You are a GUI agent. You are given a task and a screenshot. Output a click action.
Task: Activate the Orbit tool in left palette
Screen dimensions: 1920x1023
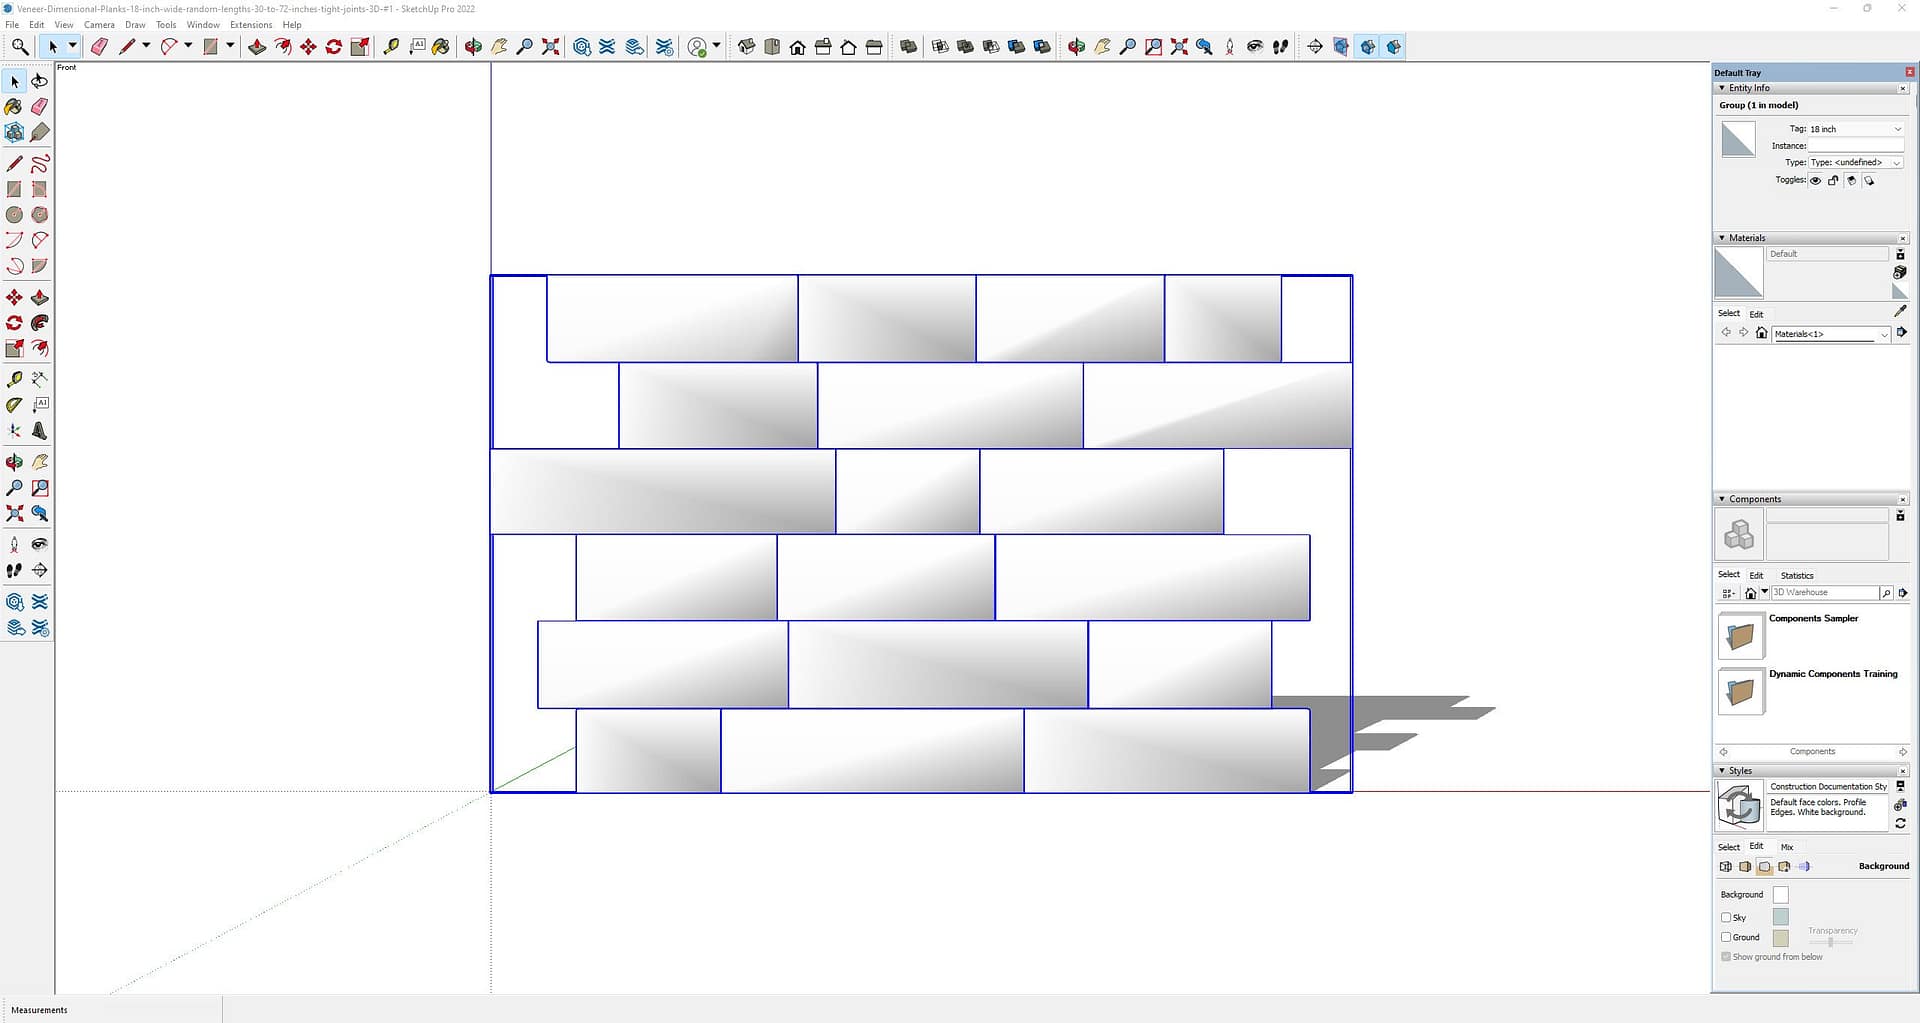pos(14,462)
